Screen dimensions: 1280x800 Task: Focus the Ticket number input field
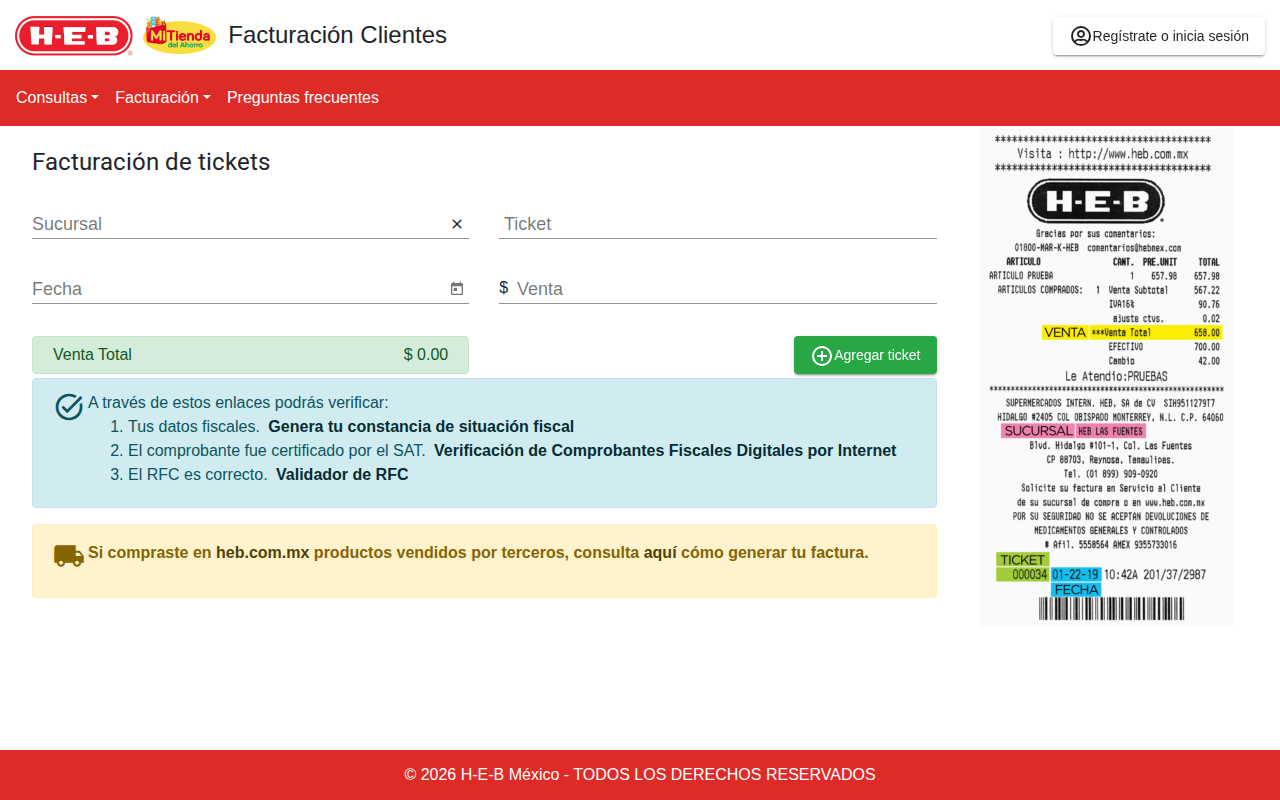click(x=718, y=224)
